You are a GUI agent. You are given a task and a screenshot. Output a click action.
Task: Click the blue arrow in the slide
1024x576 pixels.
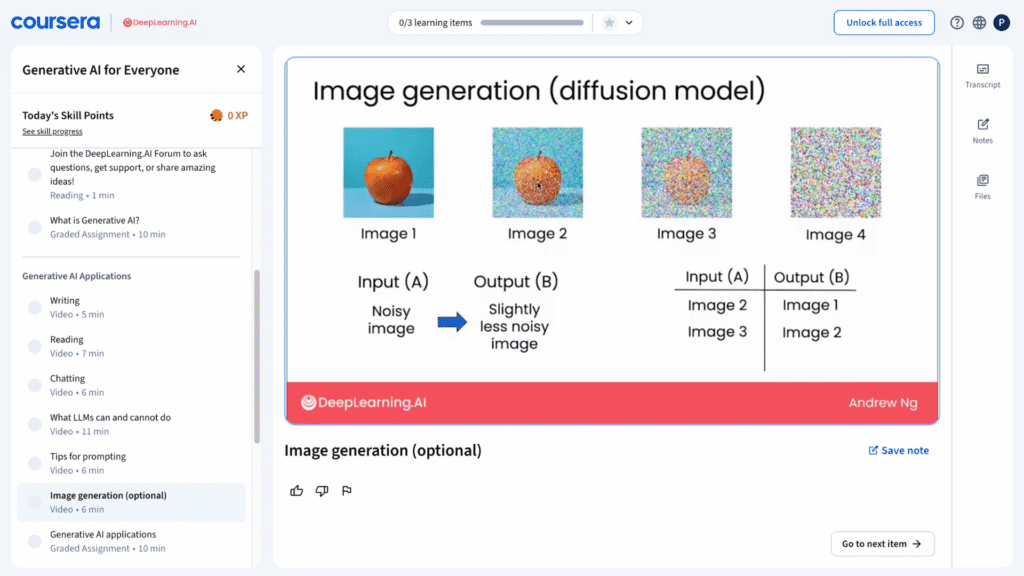click(452, 321)
